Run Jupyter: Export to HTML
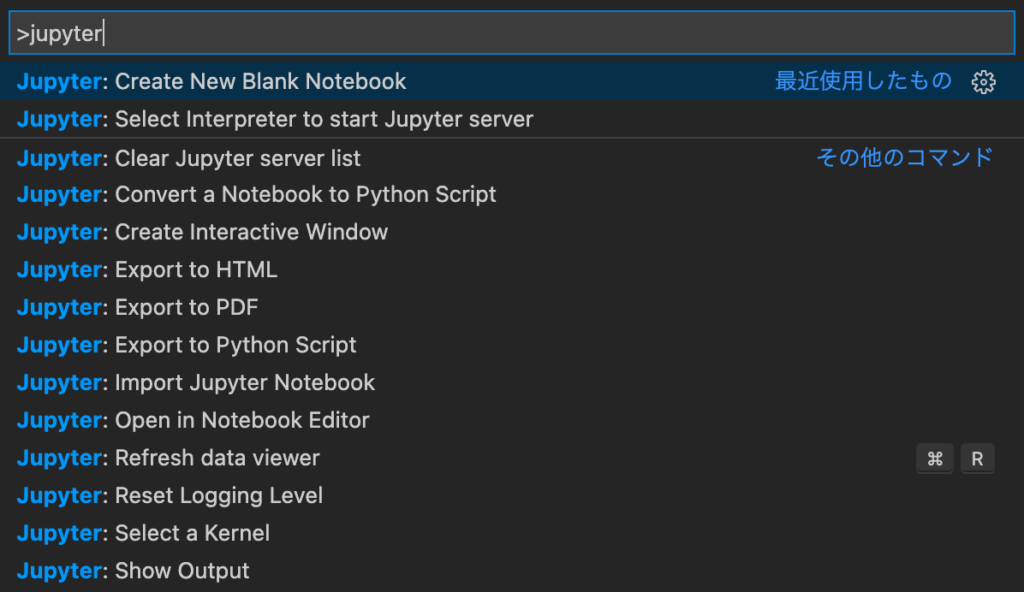This screenshot has width=1024, height=592. tap(512, 270)
